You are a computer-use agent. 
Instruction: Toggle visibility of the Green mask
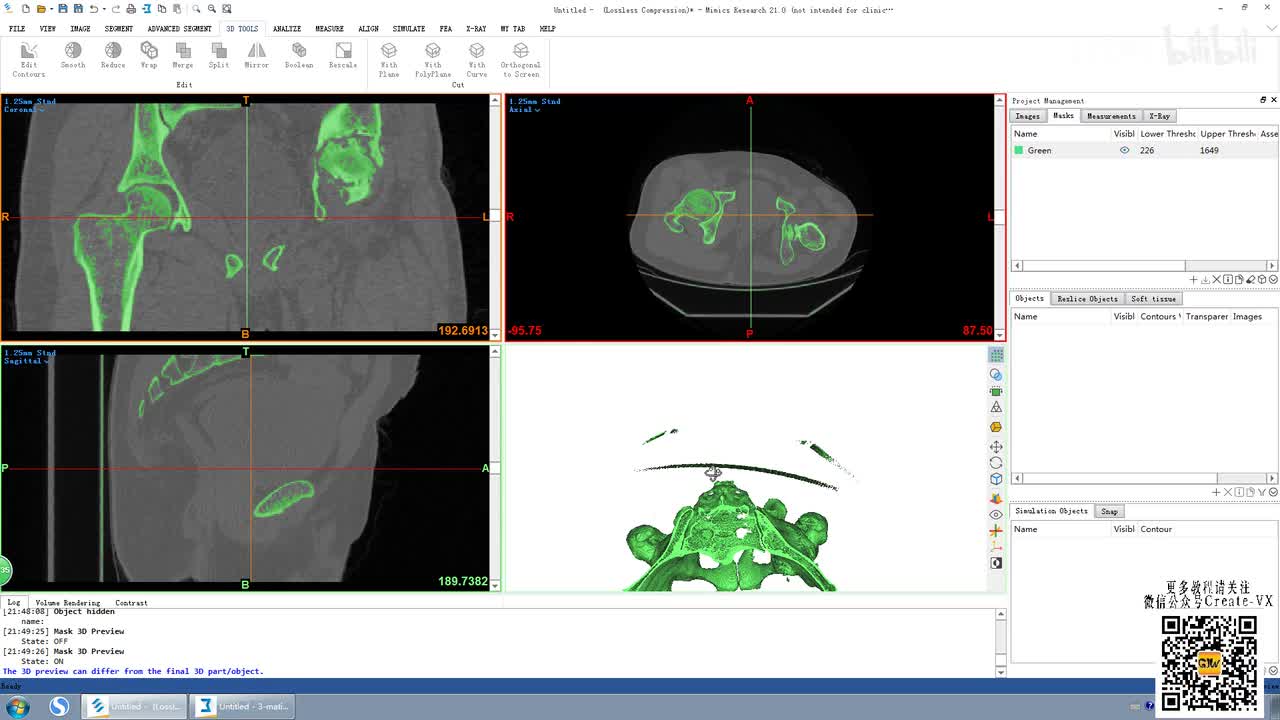coord(1124,150)
